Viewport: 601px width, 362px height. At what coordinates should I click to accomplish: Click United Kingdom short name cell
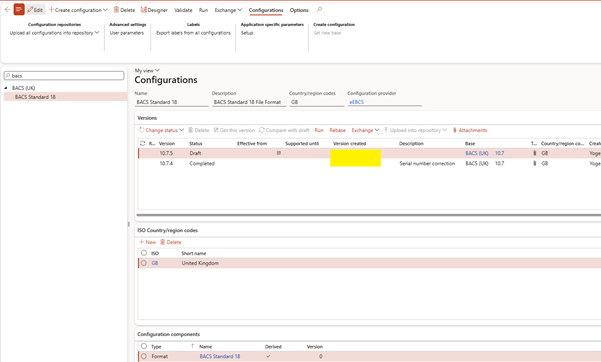200,263
